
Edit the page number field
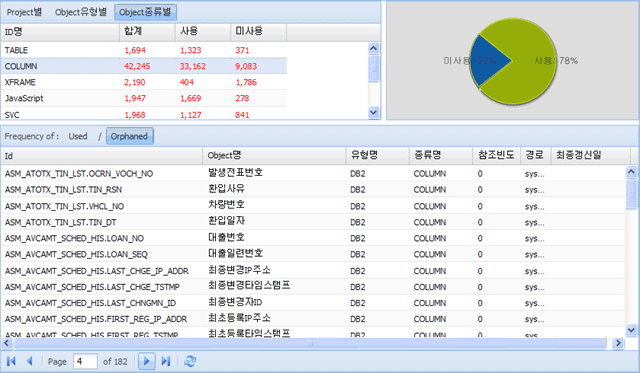click(85, 362)
